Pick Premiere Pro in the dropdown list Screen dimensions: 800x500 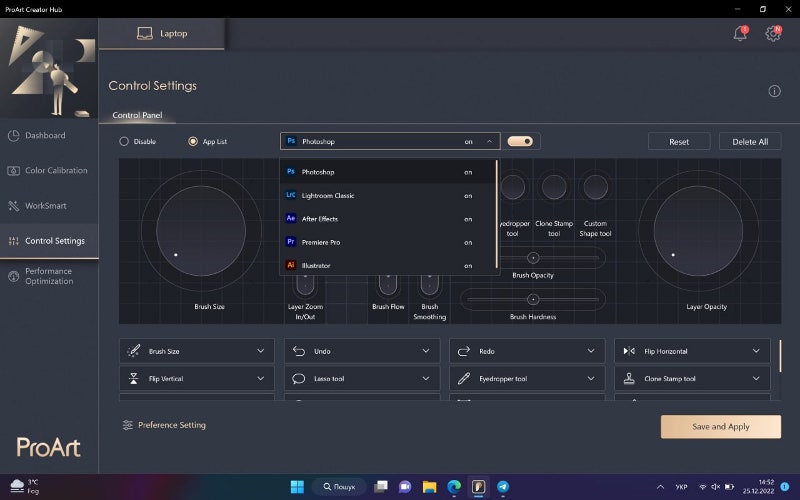(388, 242)
